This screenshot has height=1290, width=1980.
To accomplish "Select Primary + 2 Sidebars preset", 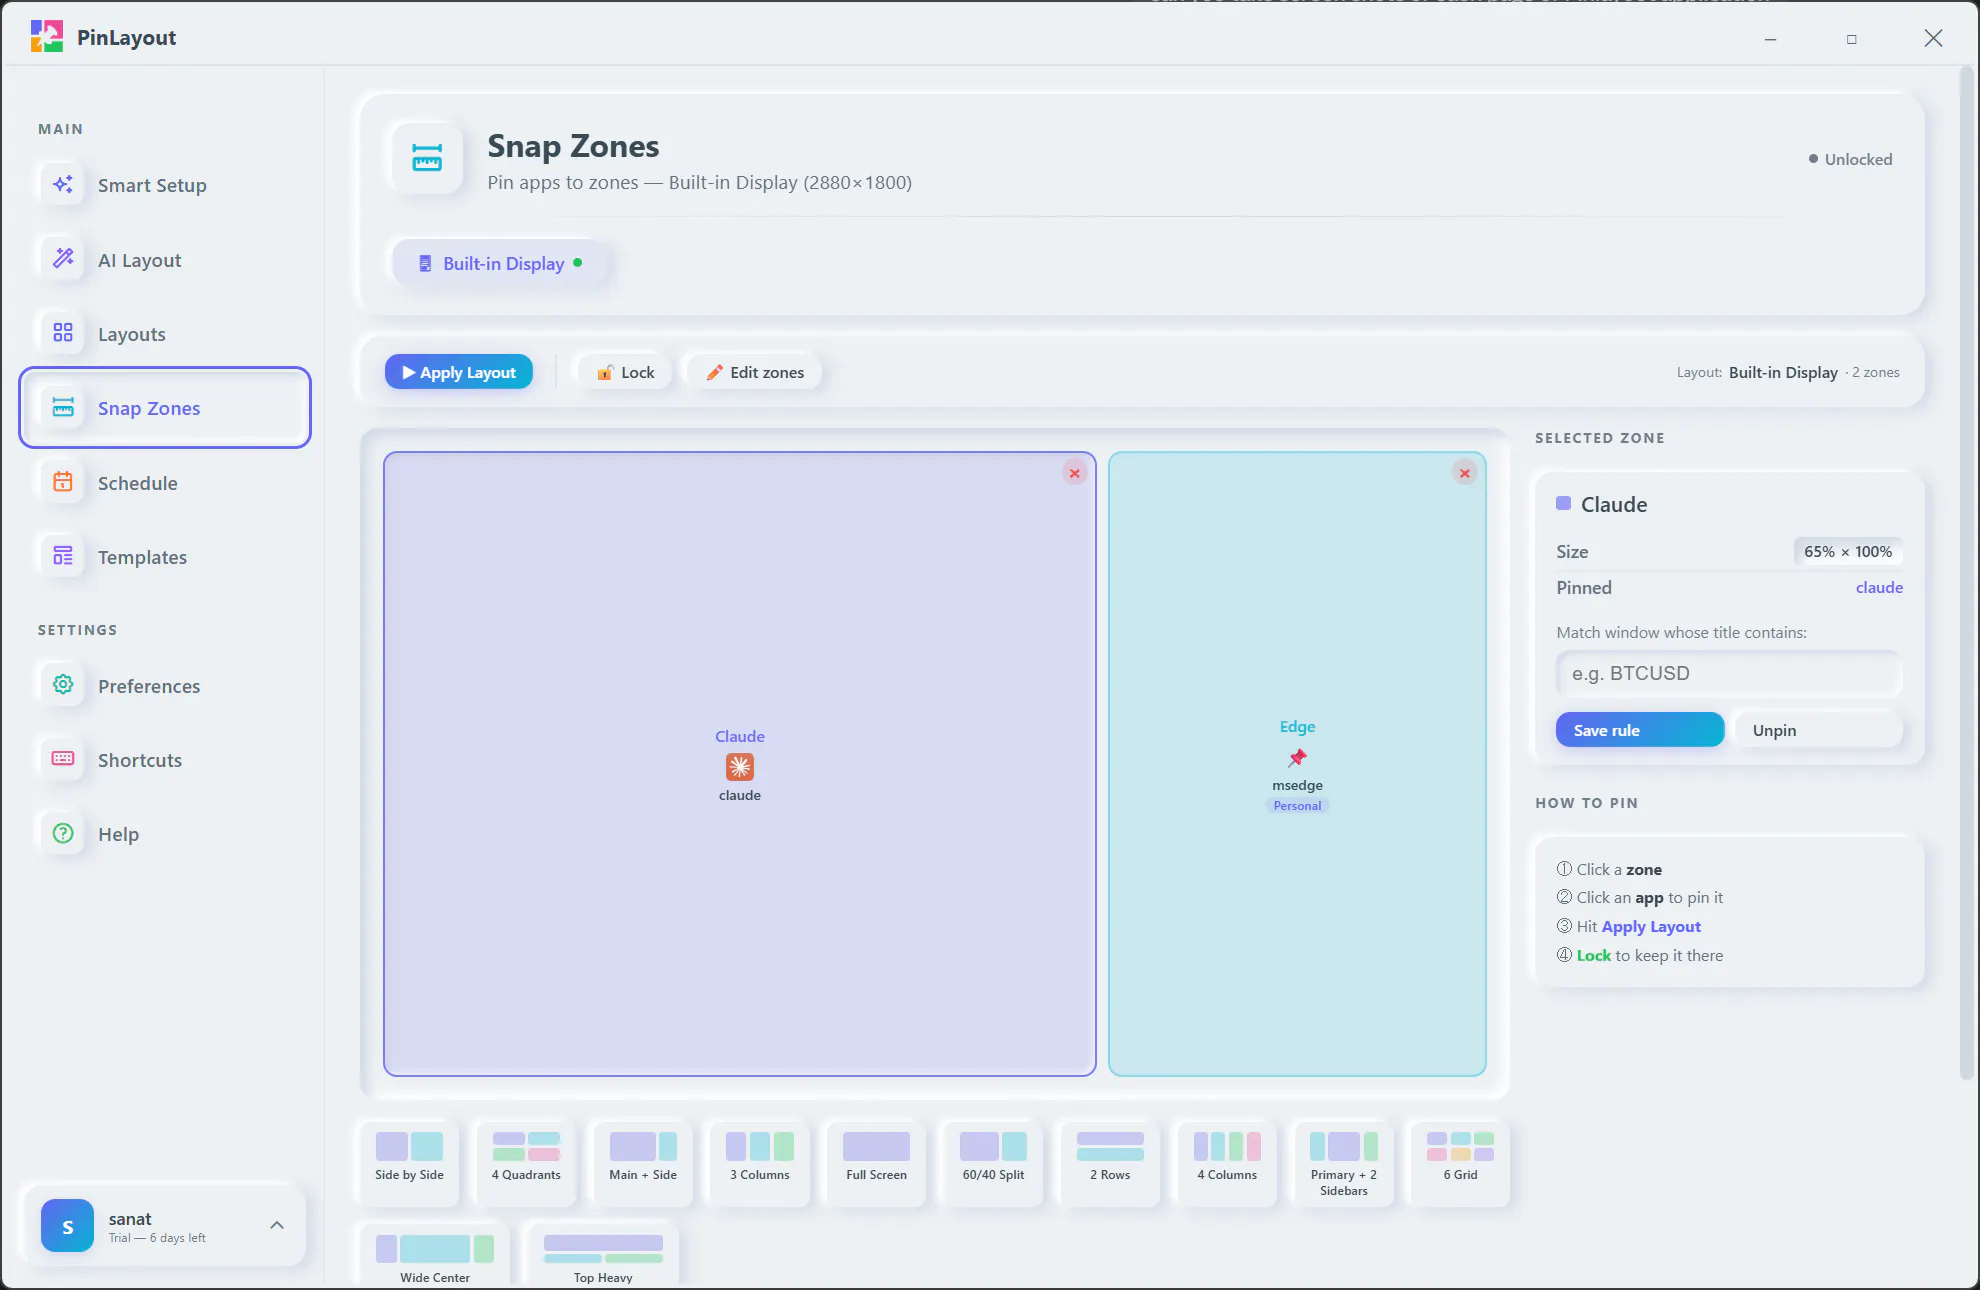I will (x=1344, y=1164).
